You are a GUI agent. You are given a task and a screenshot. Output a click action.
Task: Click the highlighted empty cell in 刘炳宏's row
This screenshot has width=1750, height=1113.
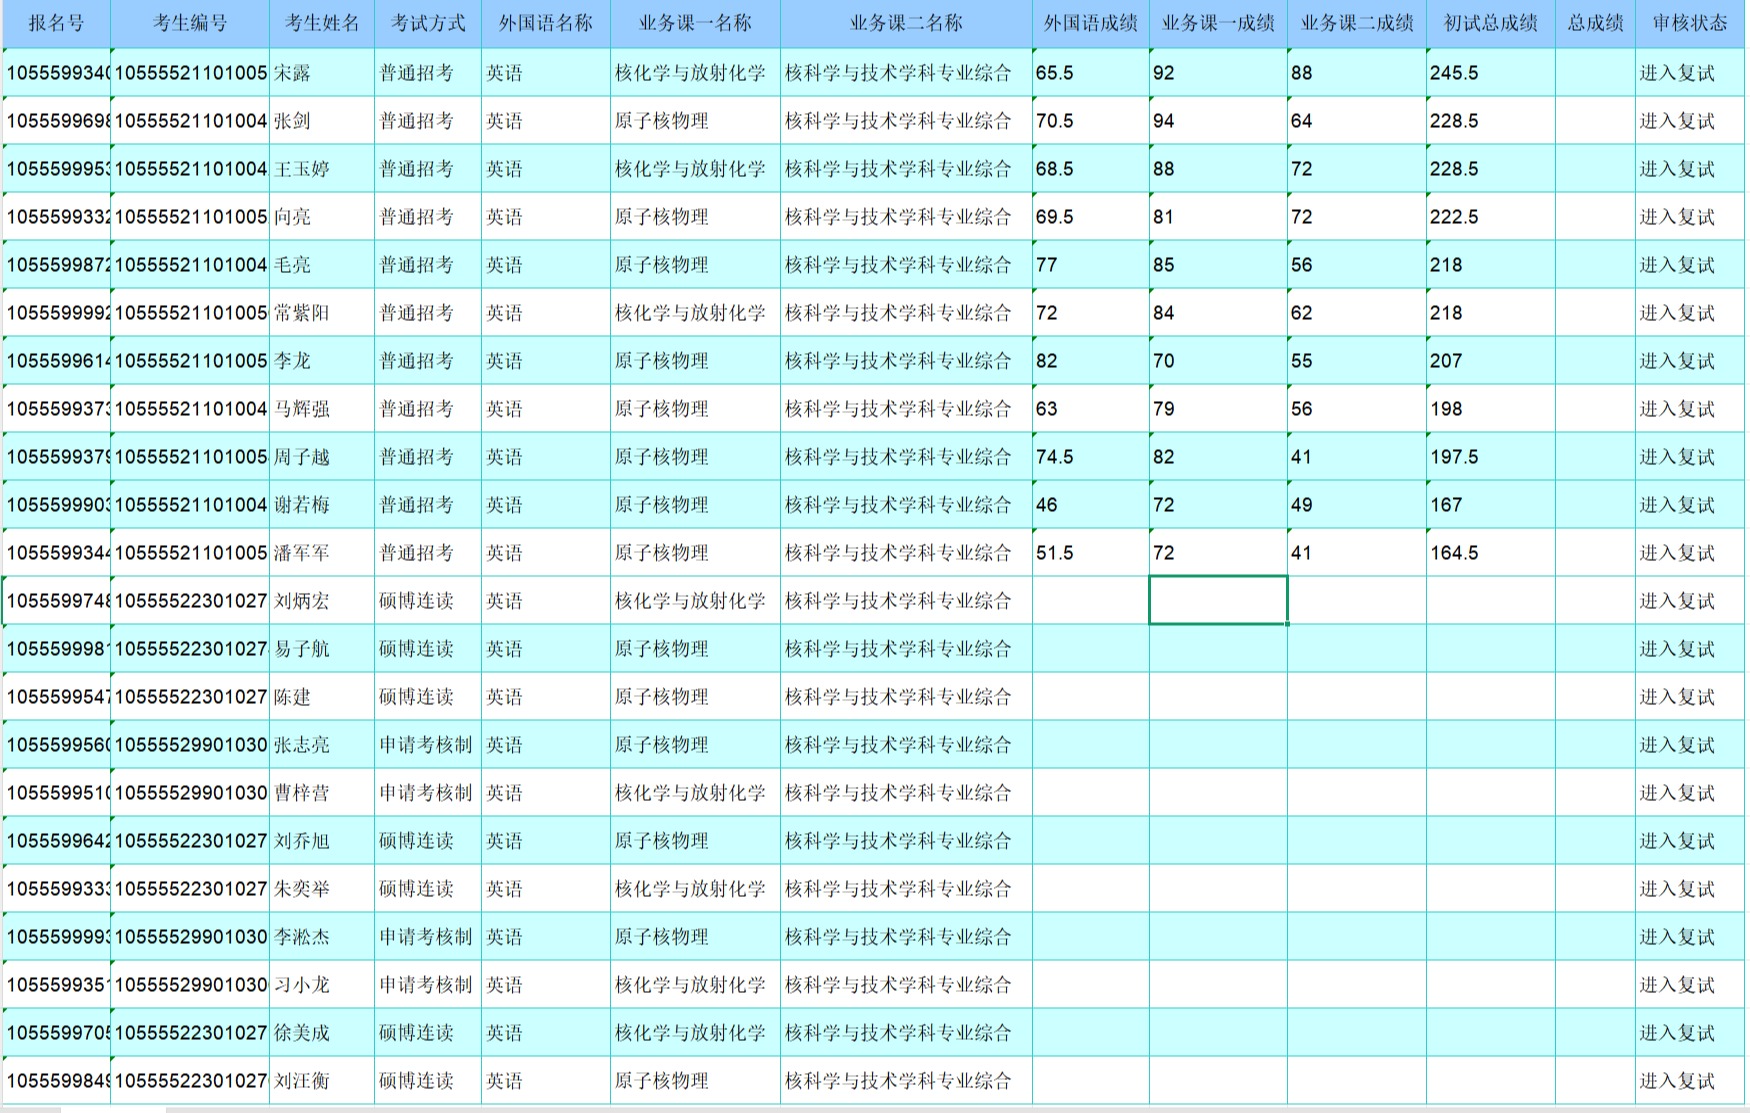1218,601
